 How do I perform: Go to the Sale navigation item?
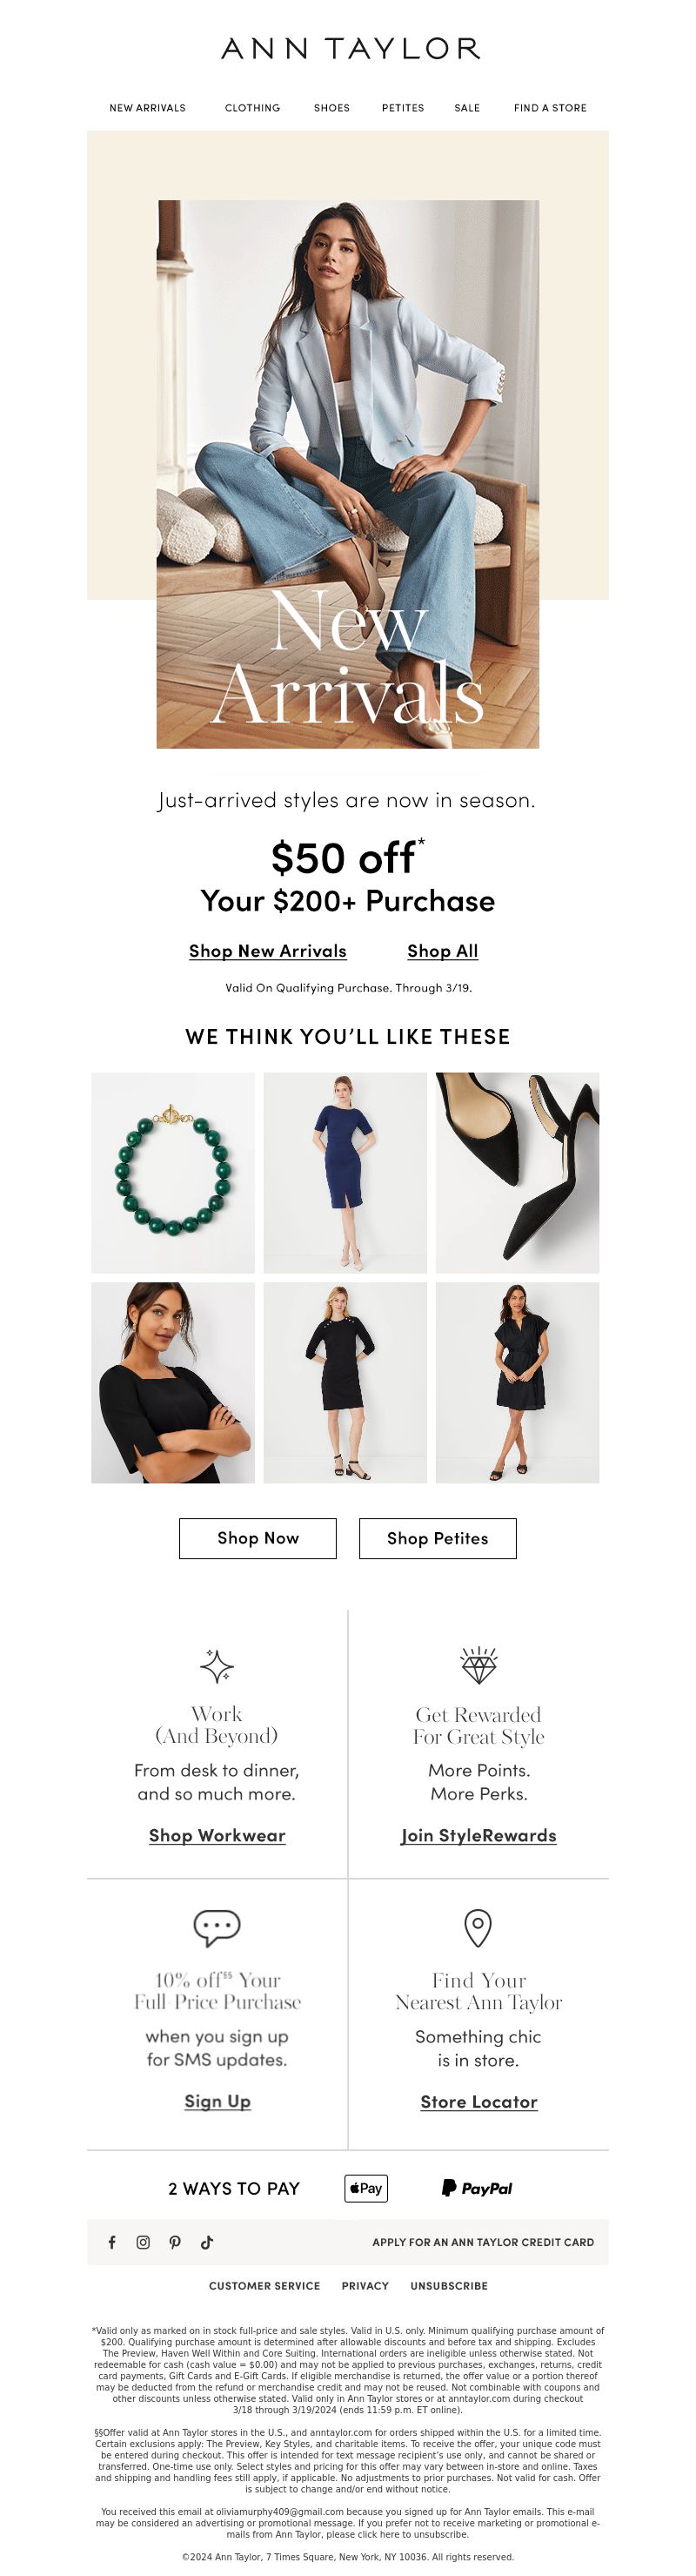pos(467,108)
